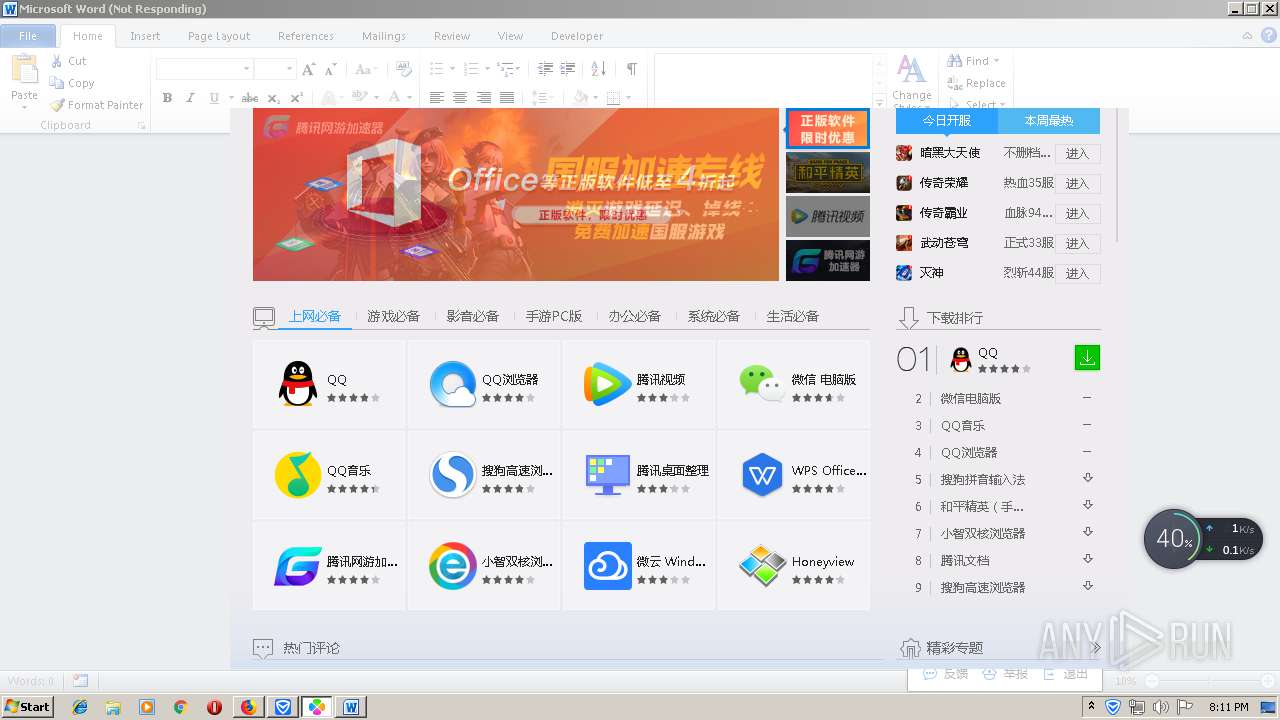This screenshot has height=720, width=1280.
Task: Toggle Italic formatting
Action: click(190, 98)
